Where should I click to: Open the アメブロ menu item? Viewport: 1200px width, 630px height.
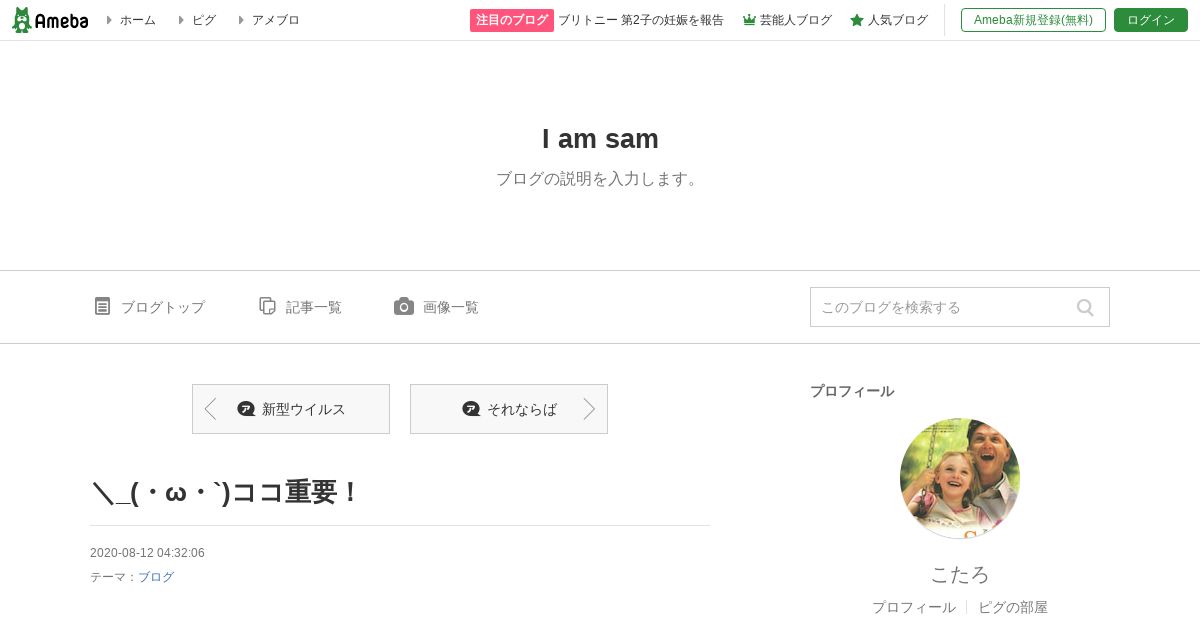tap(275, 20)
